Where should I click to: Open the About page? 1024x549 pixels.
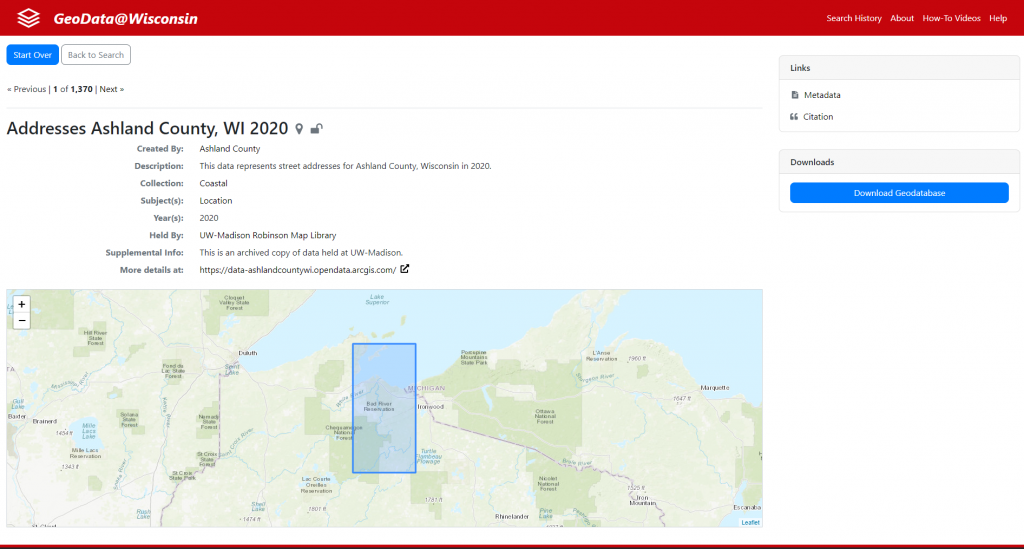click(x=902, y=18)
